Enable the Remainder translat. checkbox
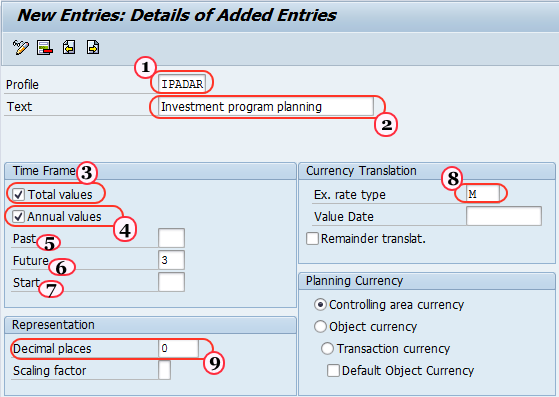The width and height of the screenshot is (559, 397). [x=312, y=238]
